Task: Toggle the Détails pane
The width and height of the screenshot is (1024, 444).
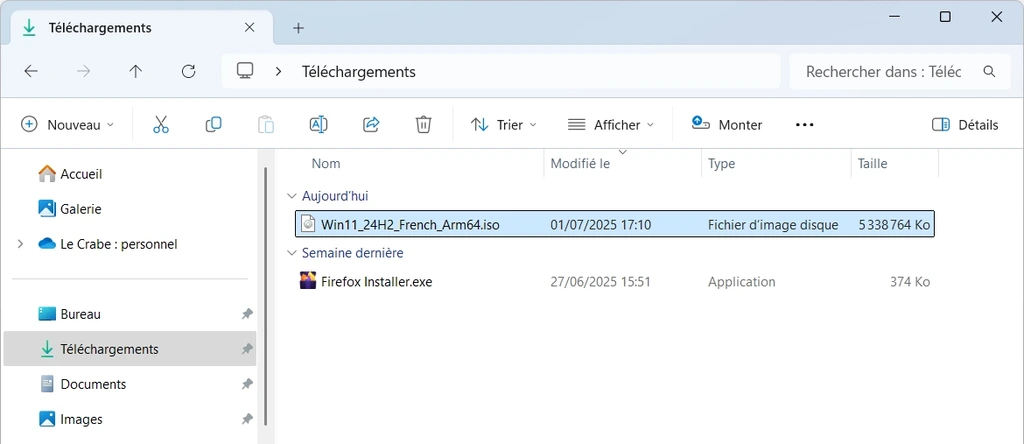Action: pyautogui.click(x=965, y=125)
